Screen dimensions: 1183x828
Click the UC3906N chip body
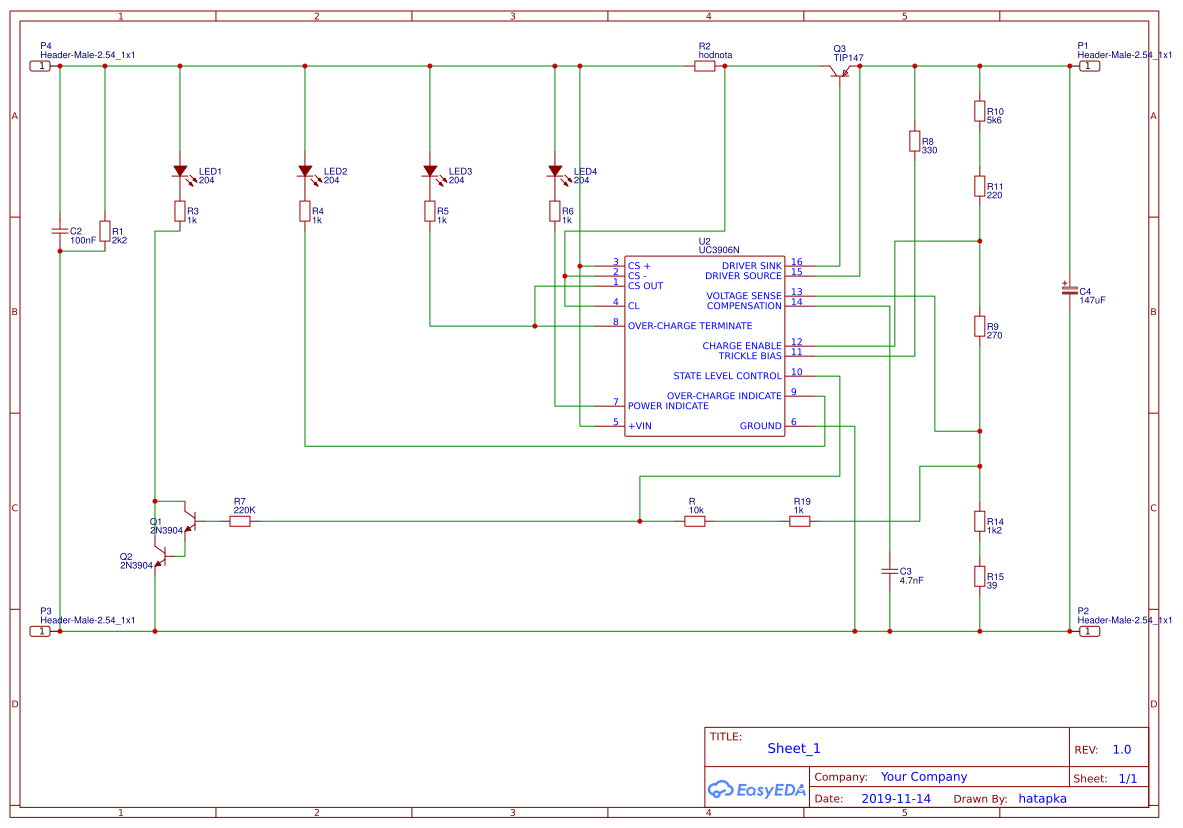705,346
